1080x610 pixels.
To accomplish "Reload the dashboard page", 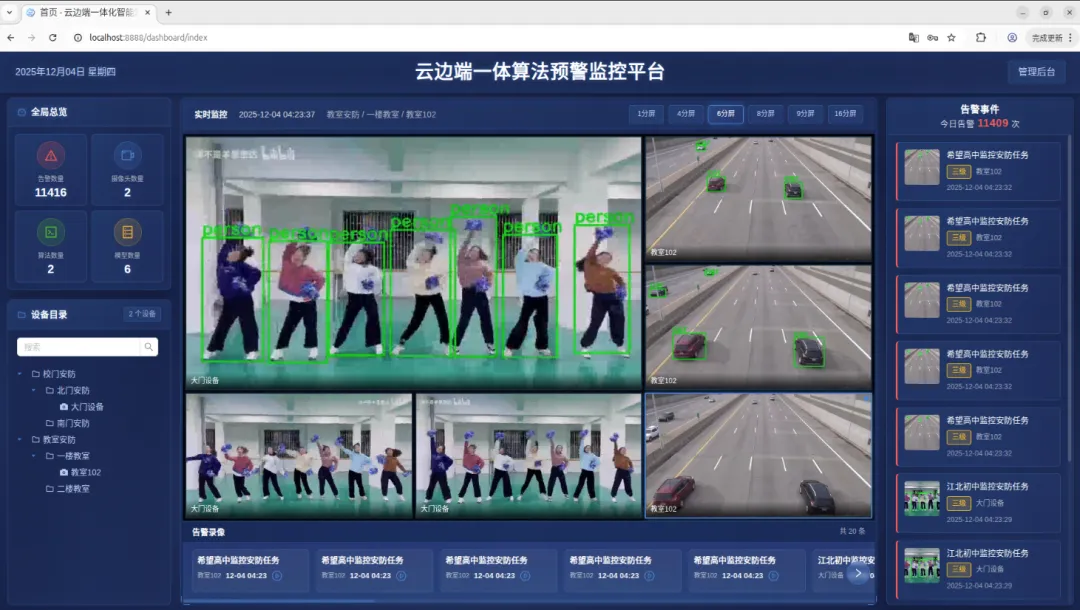I will click(52, 38).
